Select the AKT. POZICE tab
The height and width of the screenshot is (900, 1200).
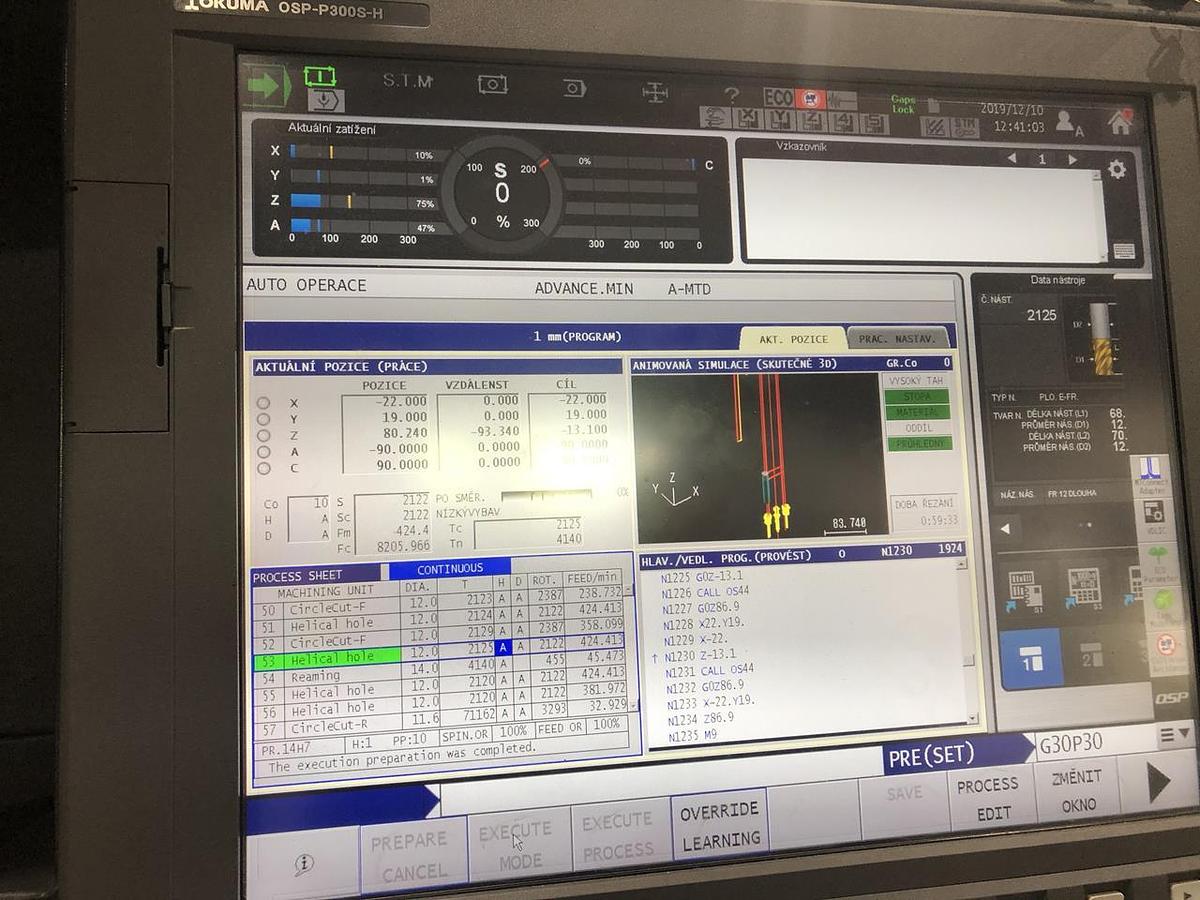[794, 339]
